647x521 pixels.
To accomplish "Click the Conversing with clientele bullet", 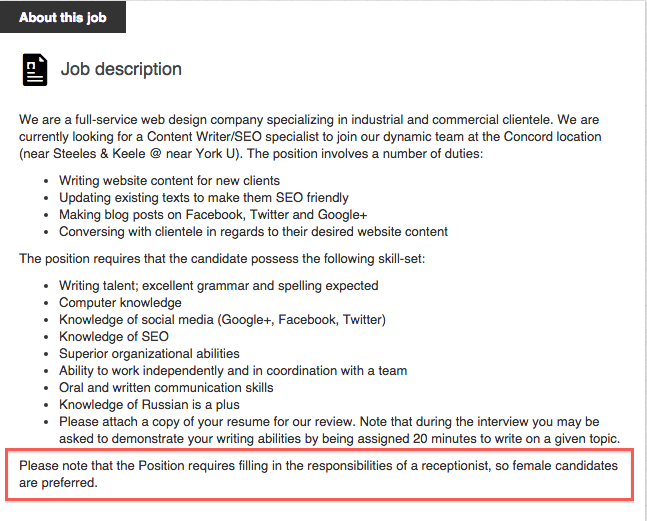I will [253, 231].
